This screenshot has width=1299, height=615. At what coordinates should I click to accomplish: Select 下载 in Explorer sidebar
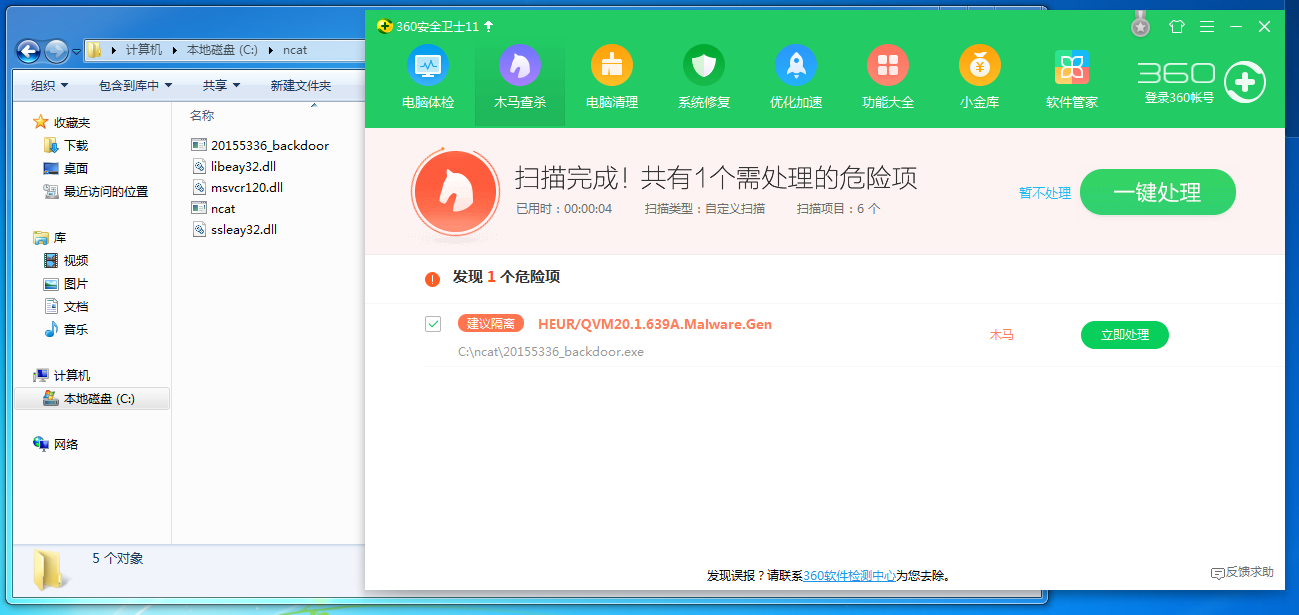pyautogui.click(x=66, y=145)
